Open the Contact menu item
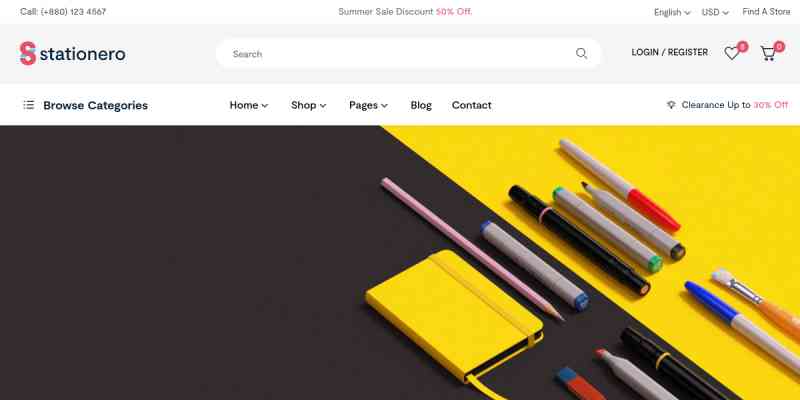This screenshot has height=400, width=800. (x=471, y=105)
